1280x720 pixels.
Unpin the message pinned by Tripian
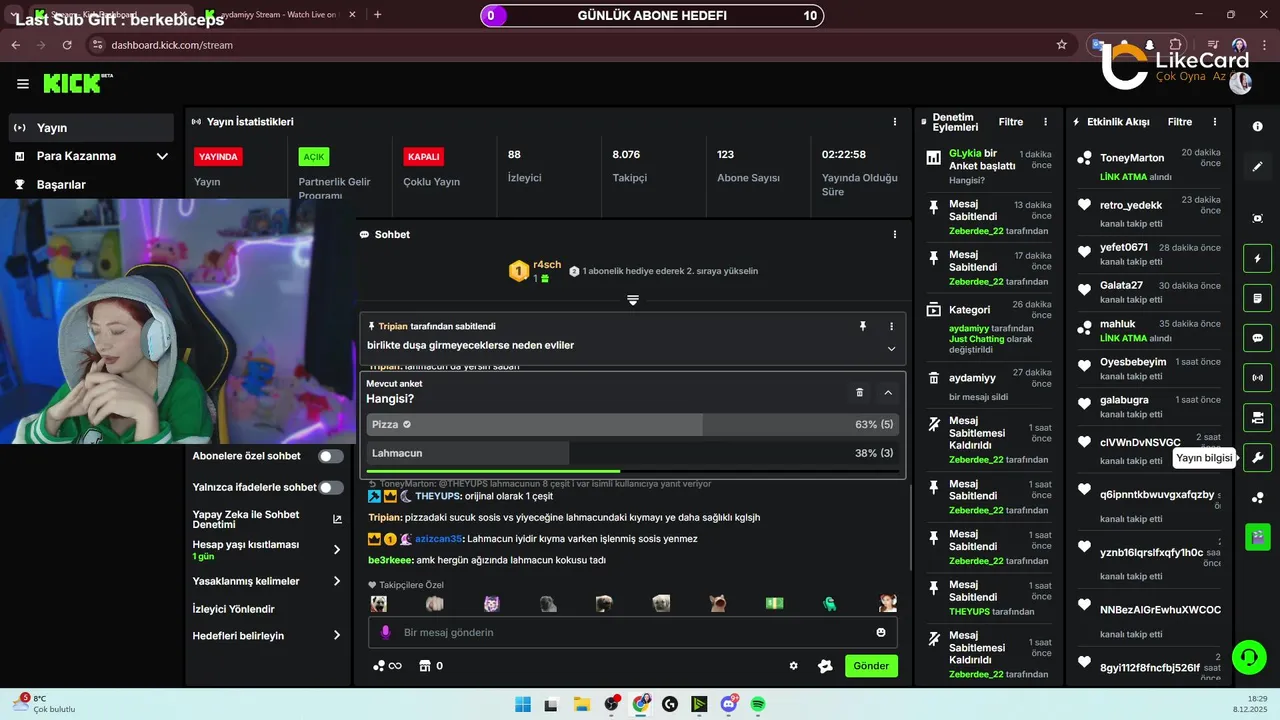point(863,326)
